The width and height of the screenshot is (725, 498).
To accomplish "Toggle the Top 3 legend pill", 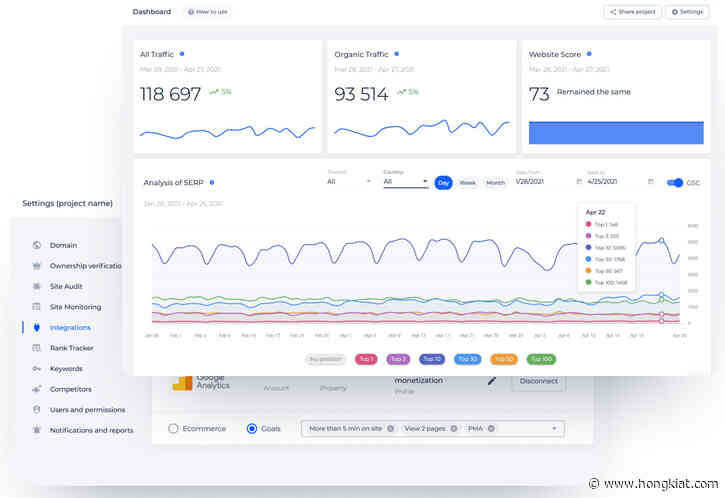I will coord(398,359).
